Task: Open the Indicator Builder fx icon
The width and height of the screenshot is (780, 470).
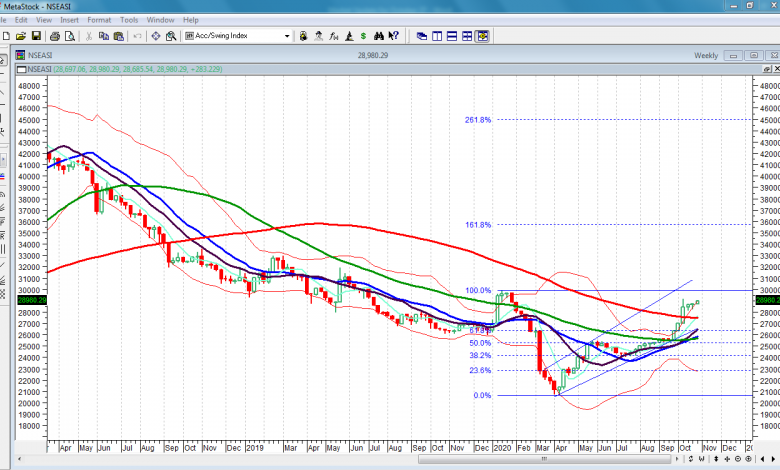Action: point(333,36)
